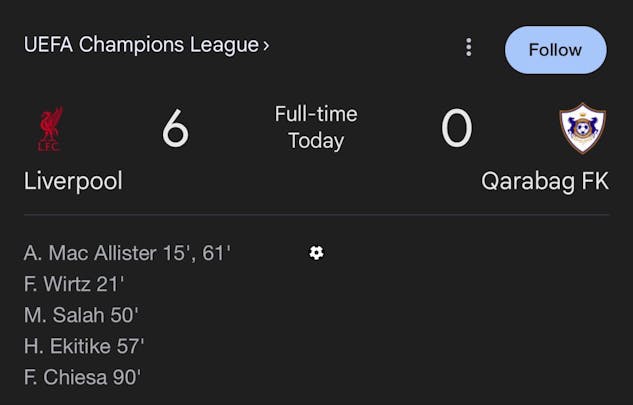Image resolution: width=633 pixels, height=405 pixels.
Task: Click the Qarabag FK club crest
Action: [582, 128]
